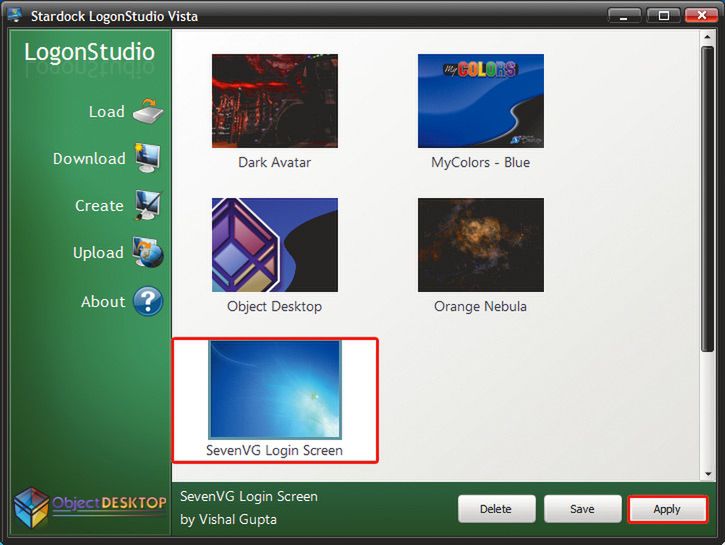The width and height of the screenshot is (725, 545).
Task: Click the scrollbar up arrow
Action: pyautogui.click(x=707, y=37)
